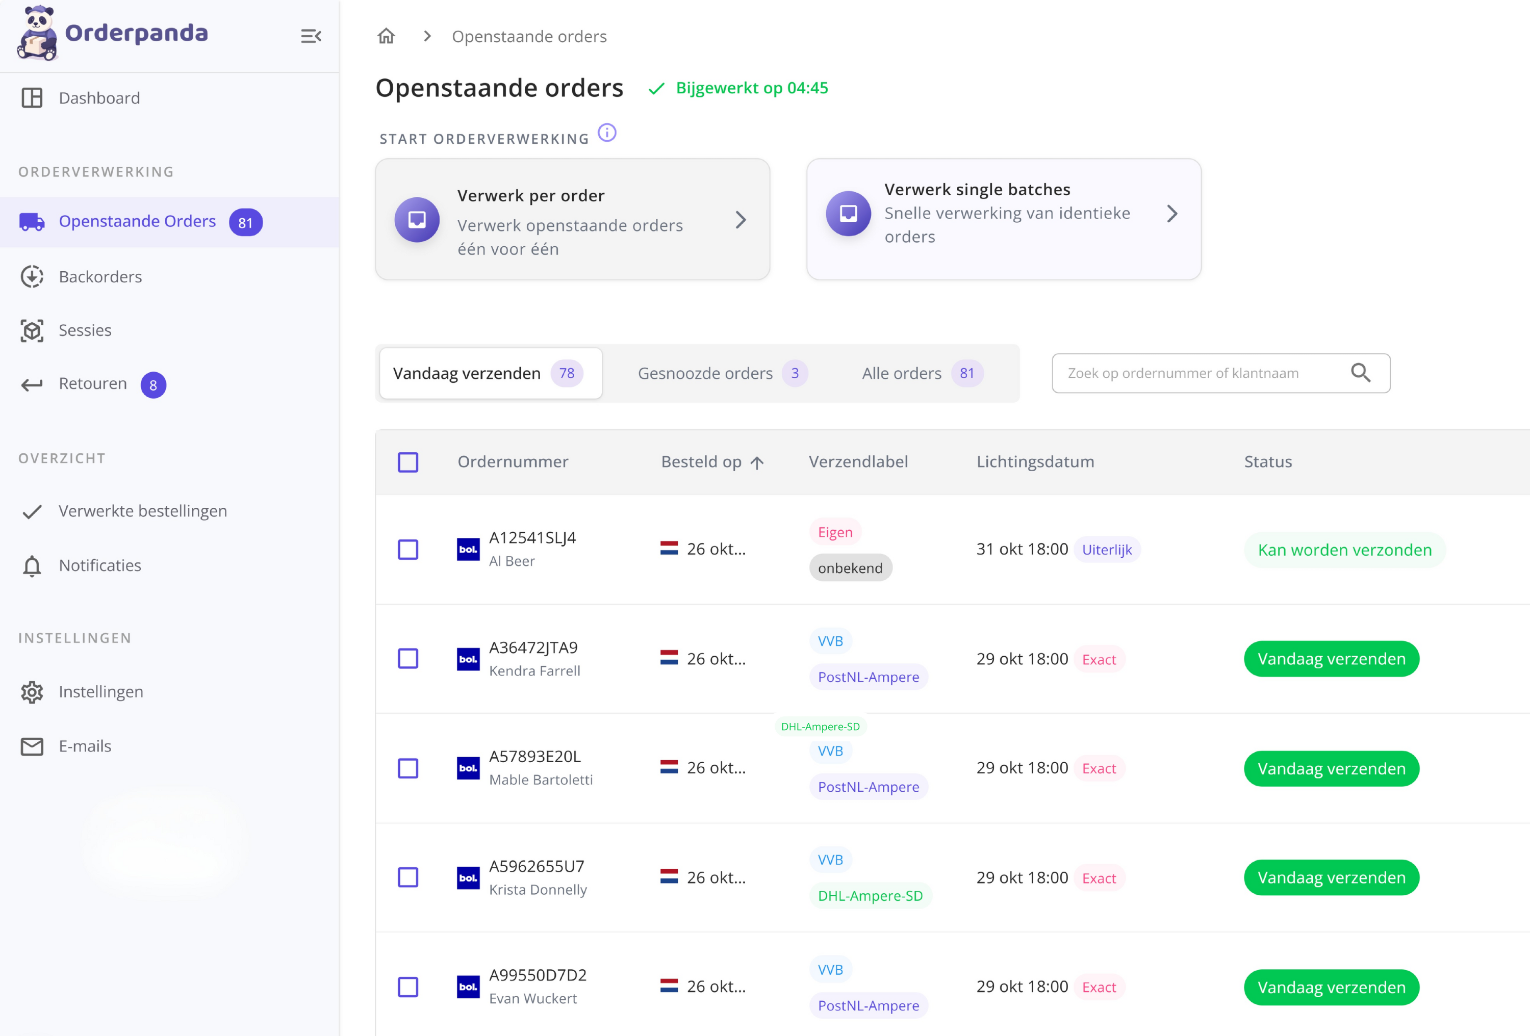Tick the select-all checkbox in the table header
The width and height of the screenshot is (1530, 1036).
(408, 462)
